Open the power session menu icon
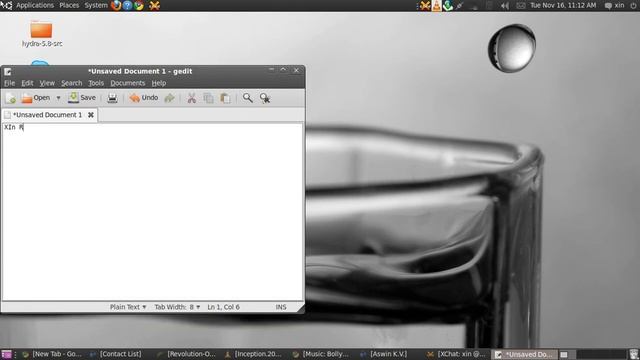Screen dimensions: 640x360 click(633, 5)
